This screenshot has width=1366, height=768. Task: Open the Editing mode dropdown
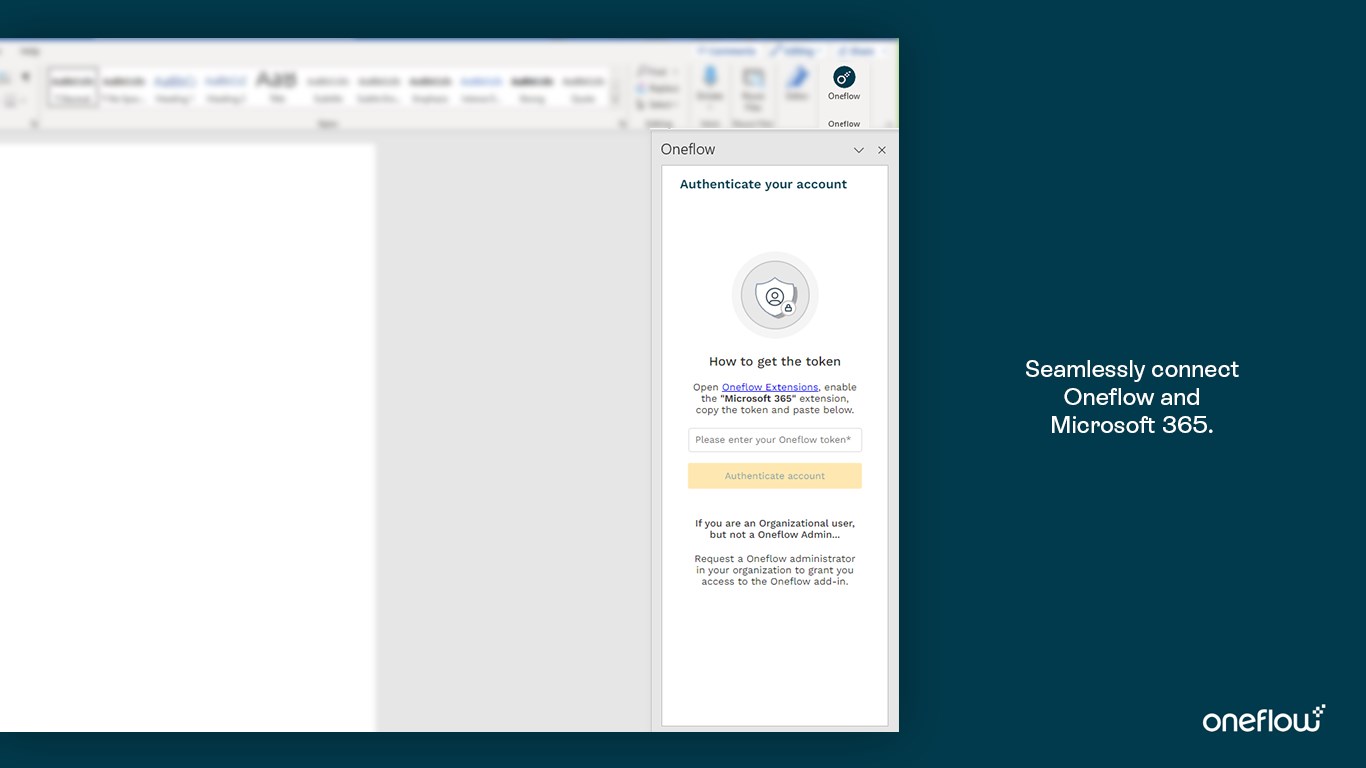coord(795,51)
